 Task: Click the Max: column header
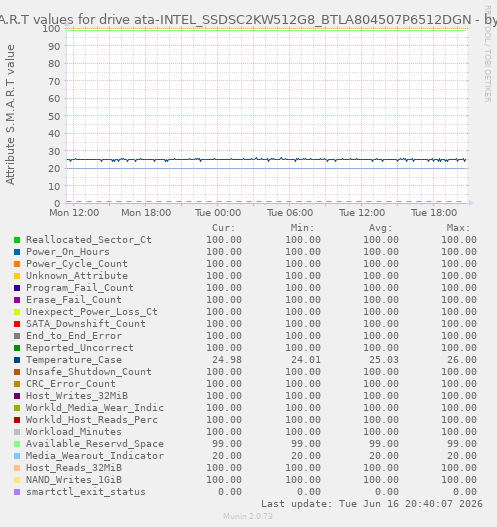[x=458, y=228]
